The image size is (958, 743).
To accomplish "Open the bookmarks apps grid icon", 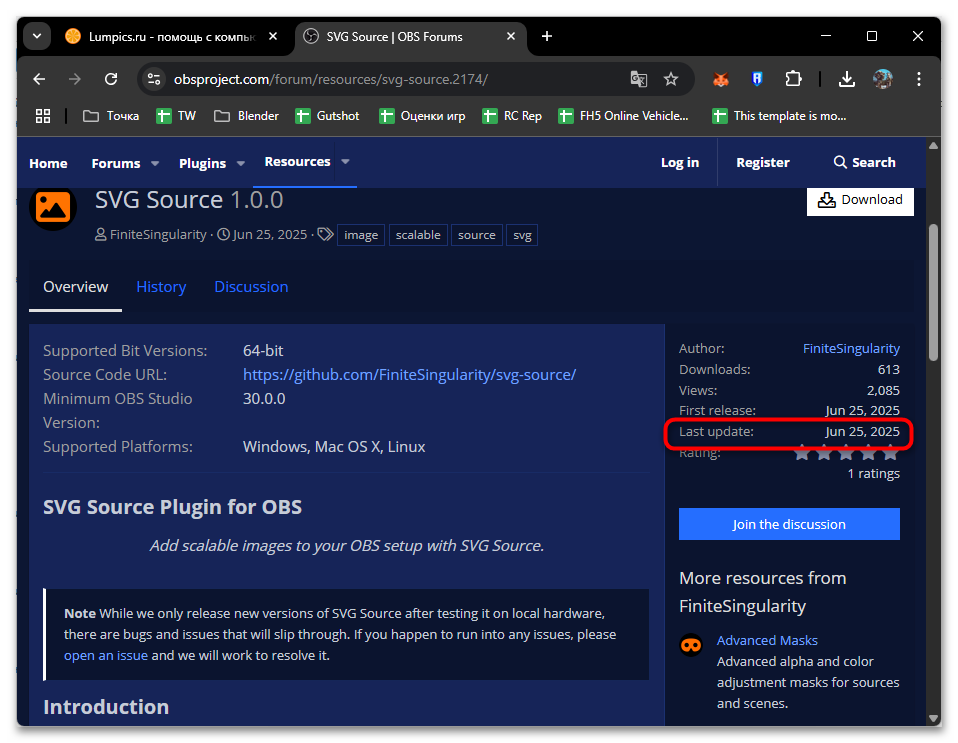I will click(x=43, y=116).
